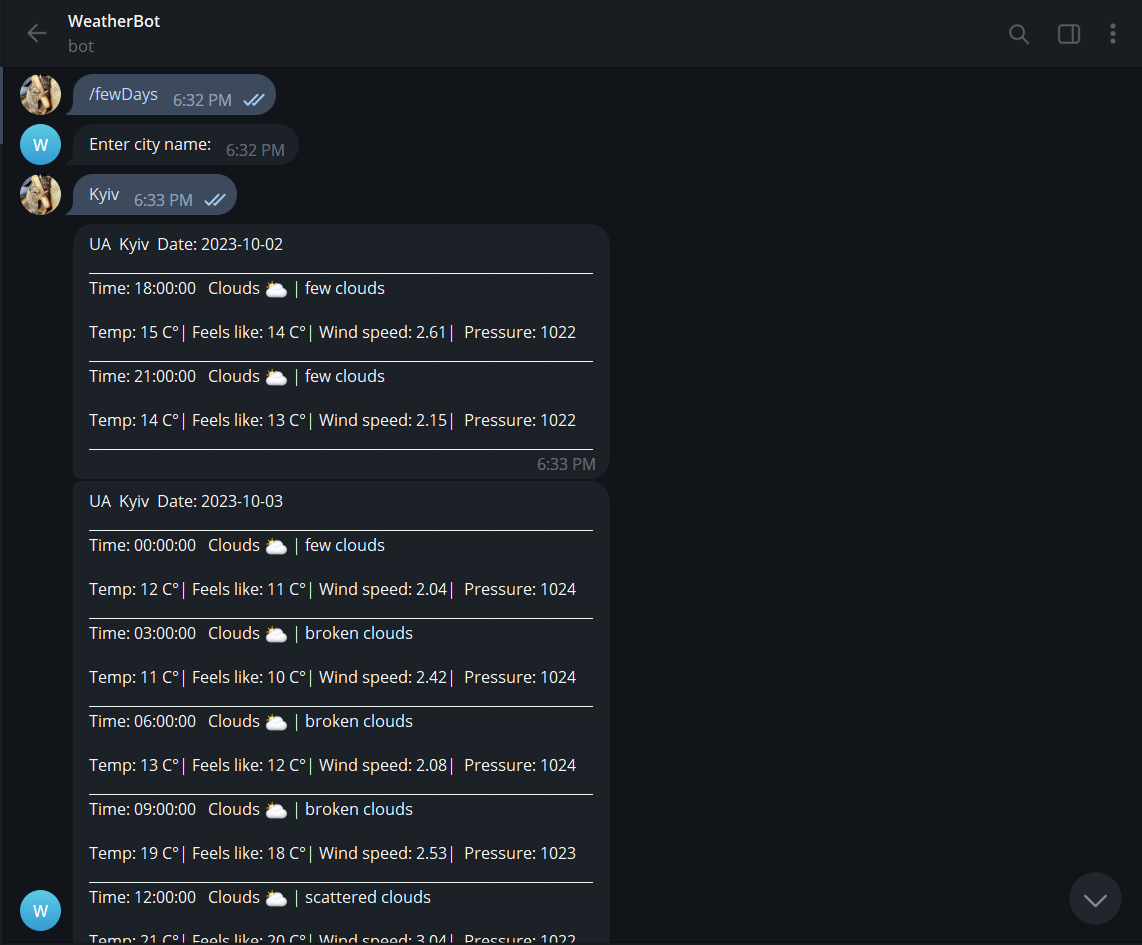Open the three-dot chat options menu
1142x945 pixels.
1113,33
